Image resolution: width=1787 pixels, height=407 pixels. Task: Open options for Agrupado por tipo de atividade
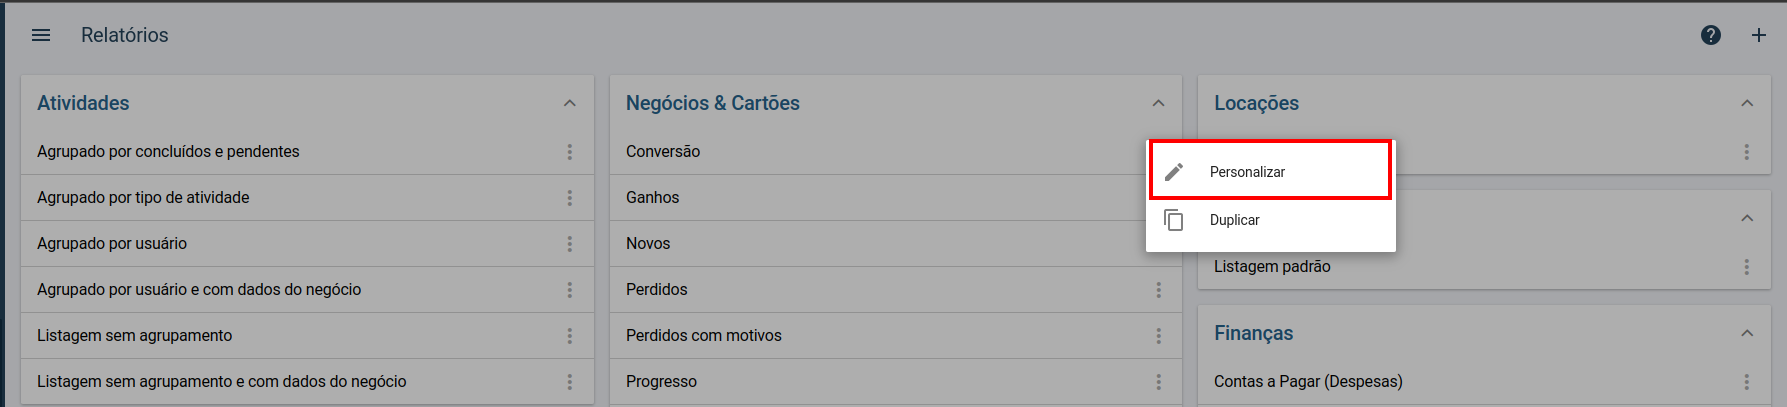(570, 198)
